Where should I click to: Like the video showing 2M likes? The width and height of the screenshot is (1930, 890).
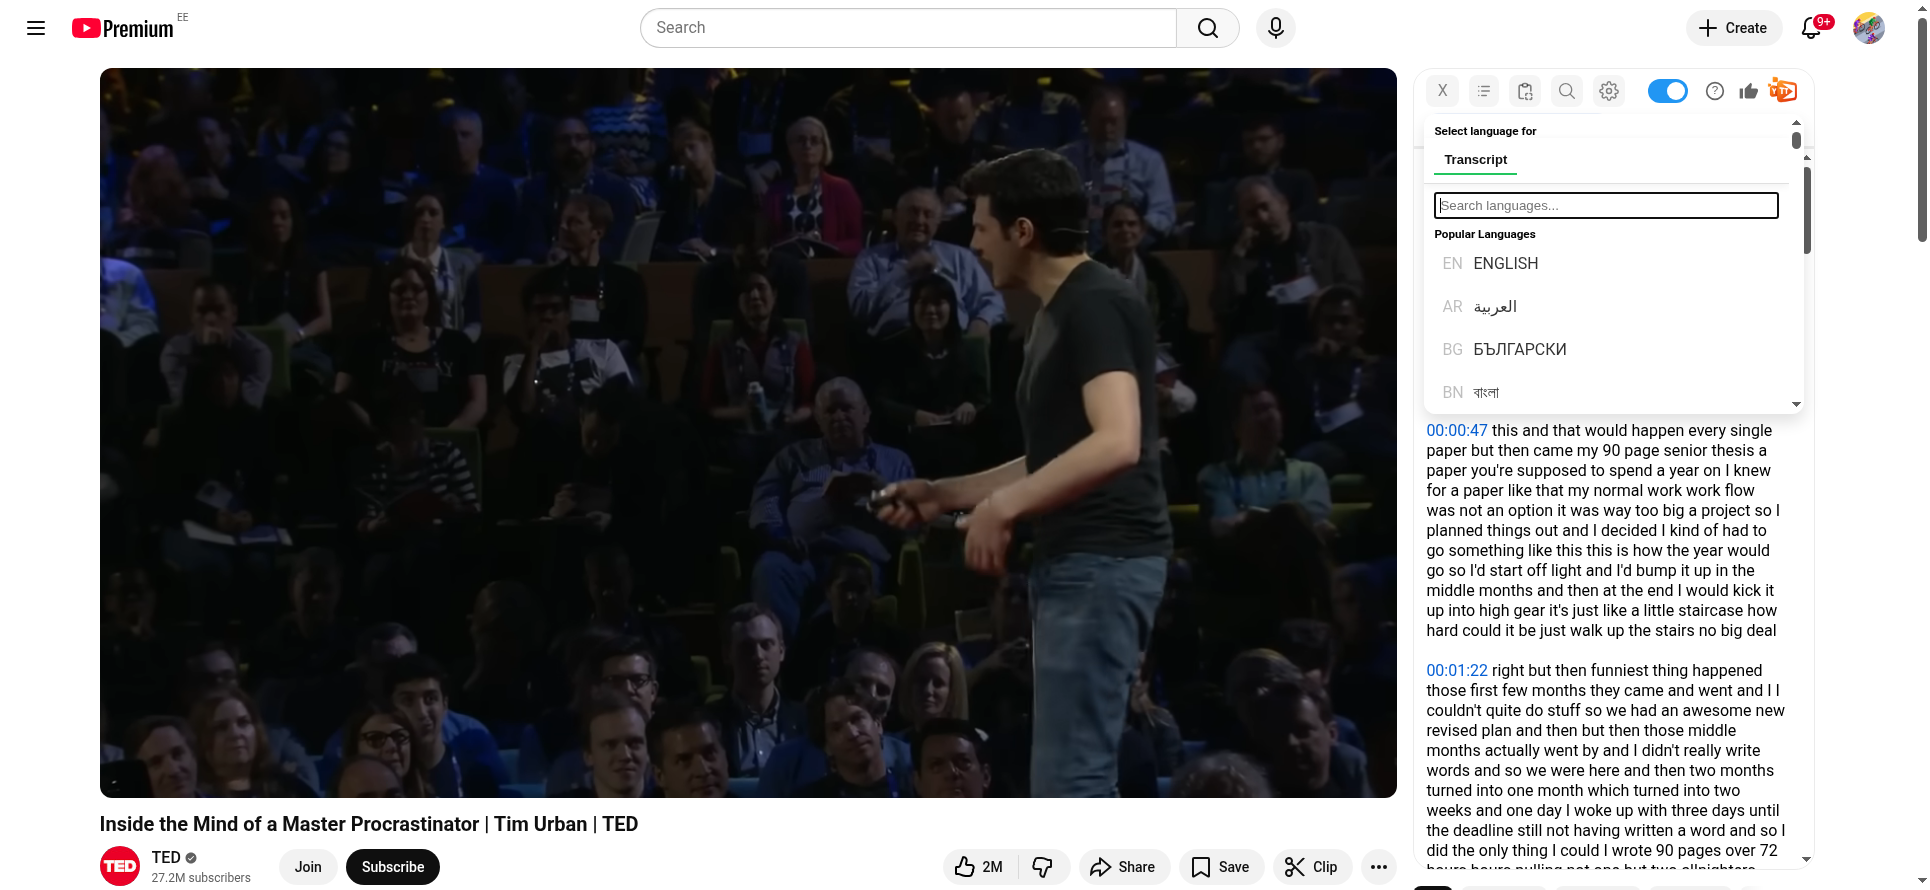pos(979,867)
